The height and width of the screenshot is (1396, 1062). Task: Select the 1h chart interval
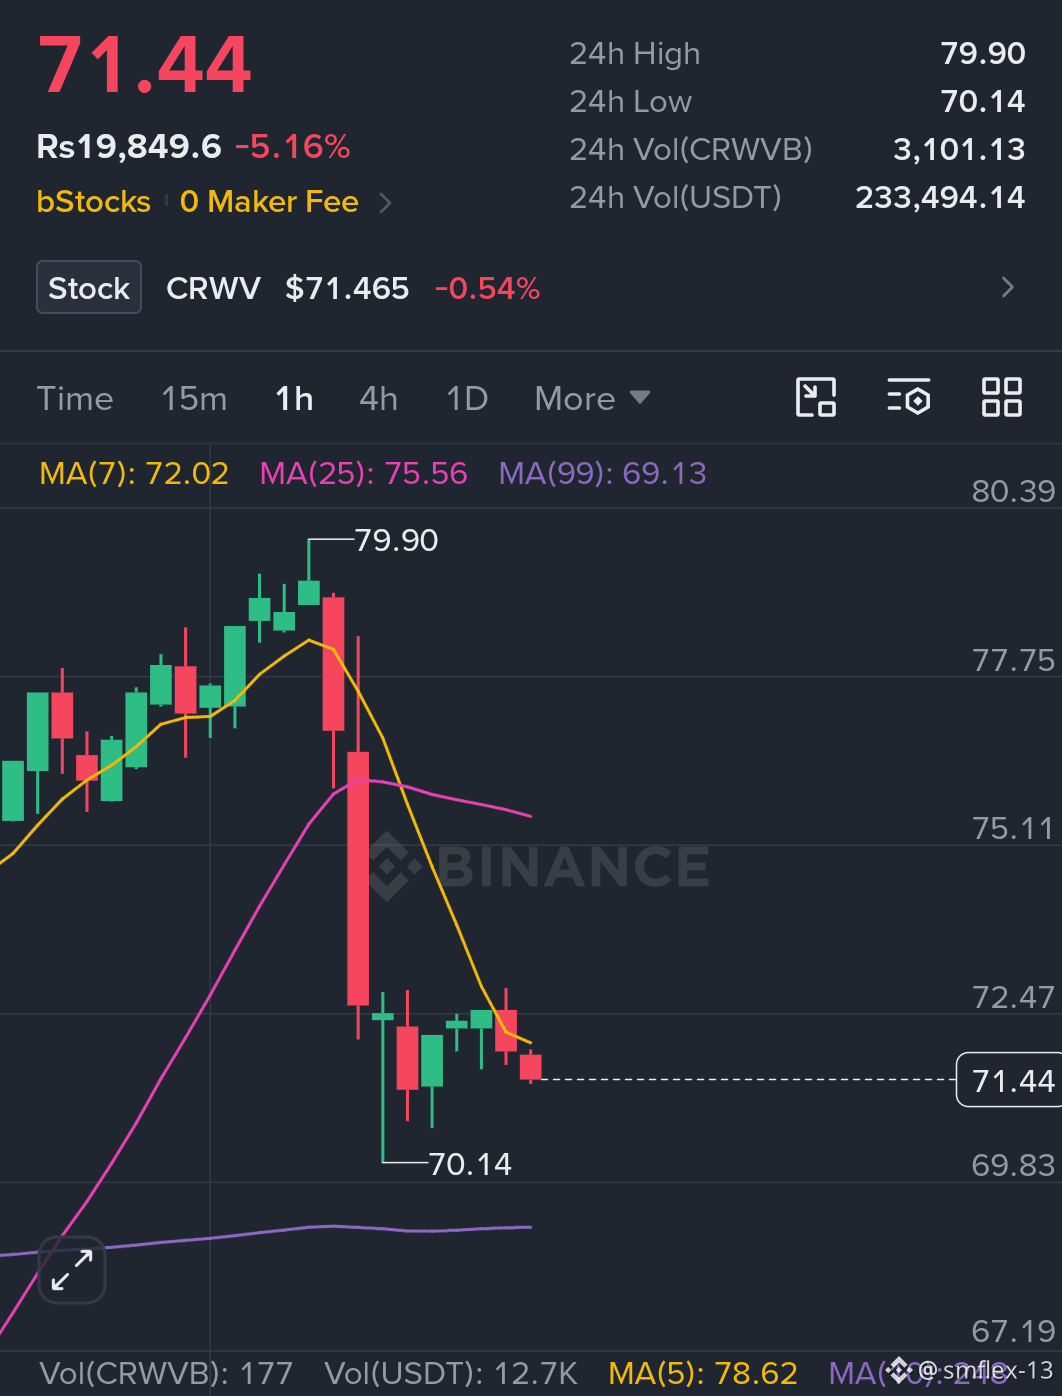tap(294, 399)
